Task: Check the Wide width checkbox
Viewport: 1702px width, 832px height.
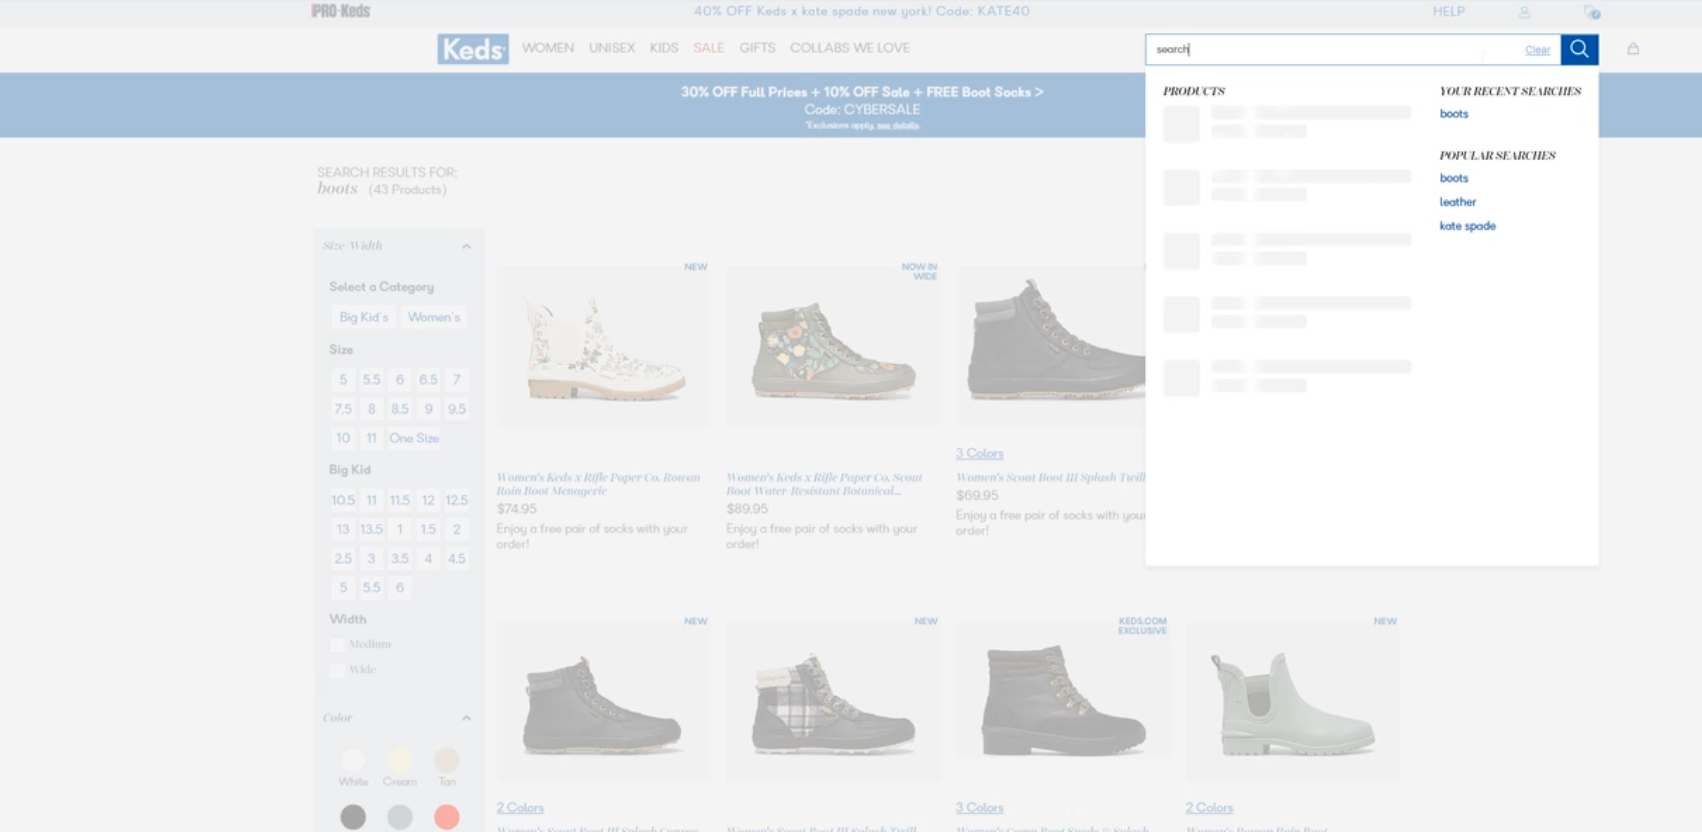Action: 337,670
